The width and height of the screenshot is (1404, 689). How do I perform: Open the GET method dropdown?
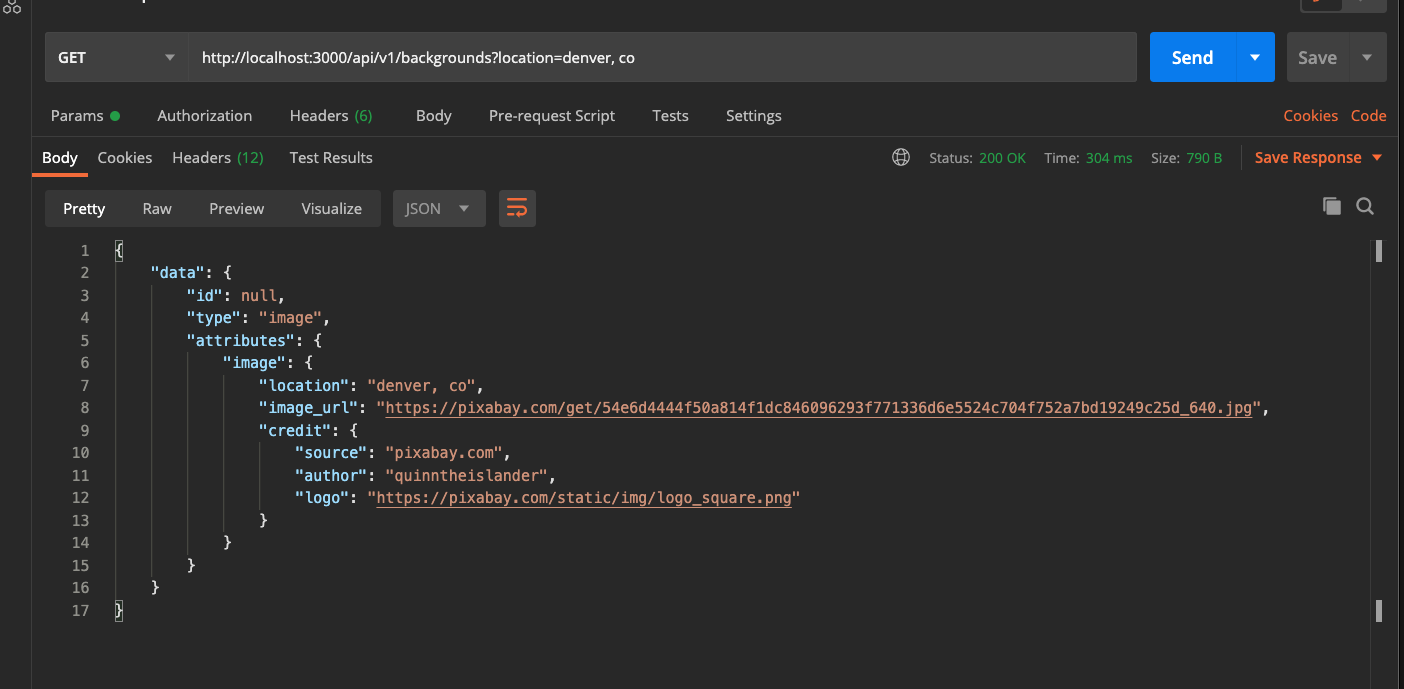[x=116, y=57]
